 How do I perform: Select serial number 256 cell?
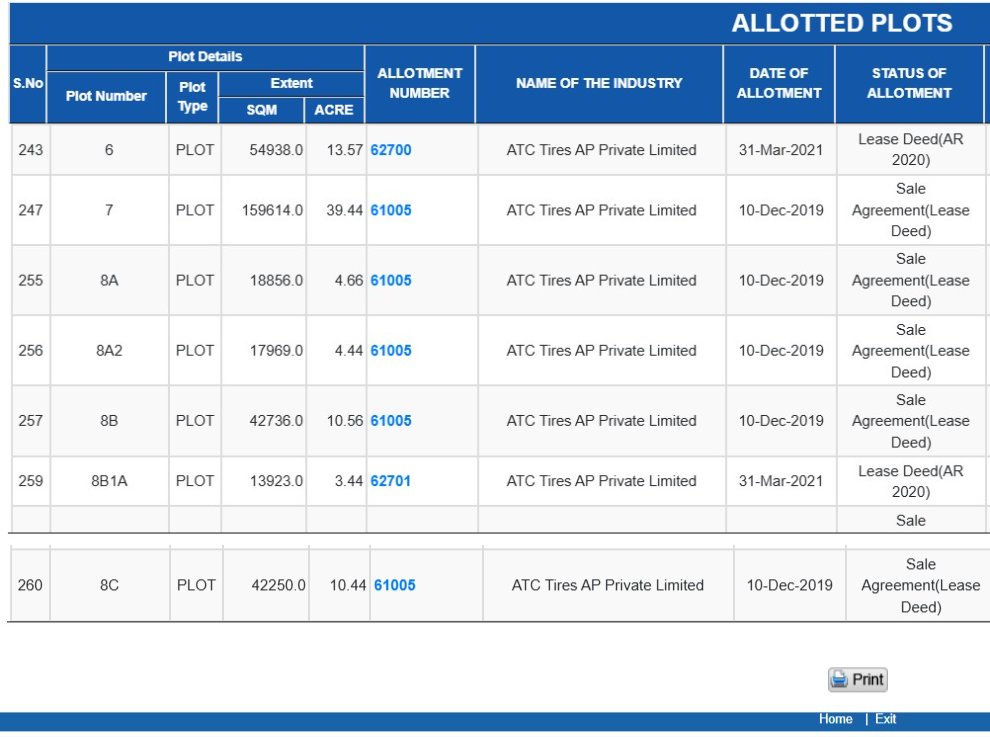[x=30, y=350]
